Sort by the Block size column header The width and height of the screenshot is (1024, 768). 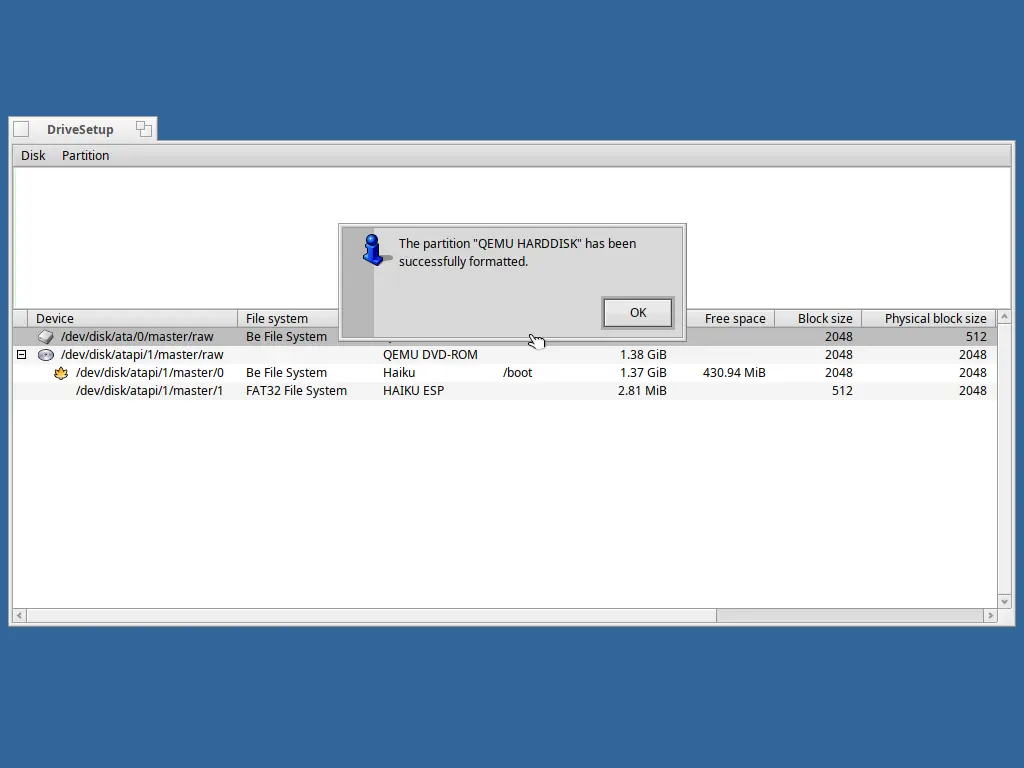point(818,319)
